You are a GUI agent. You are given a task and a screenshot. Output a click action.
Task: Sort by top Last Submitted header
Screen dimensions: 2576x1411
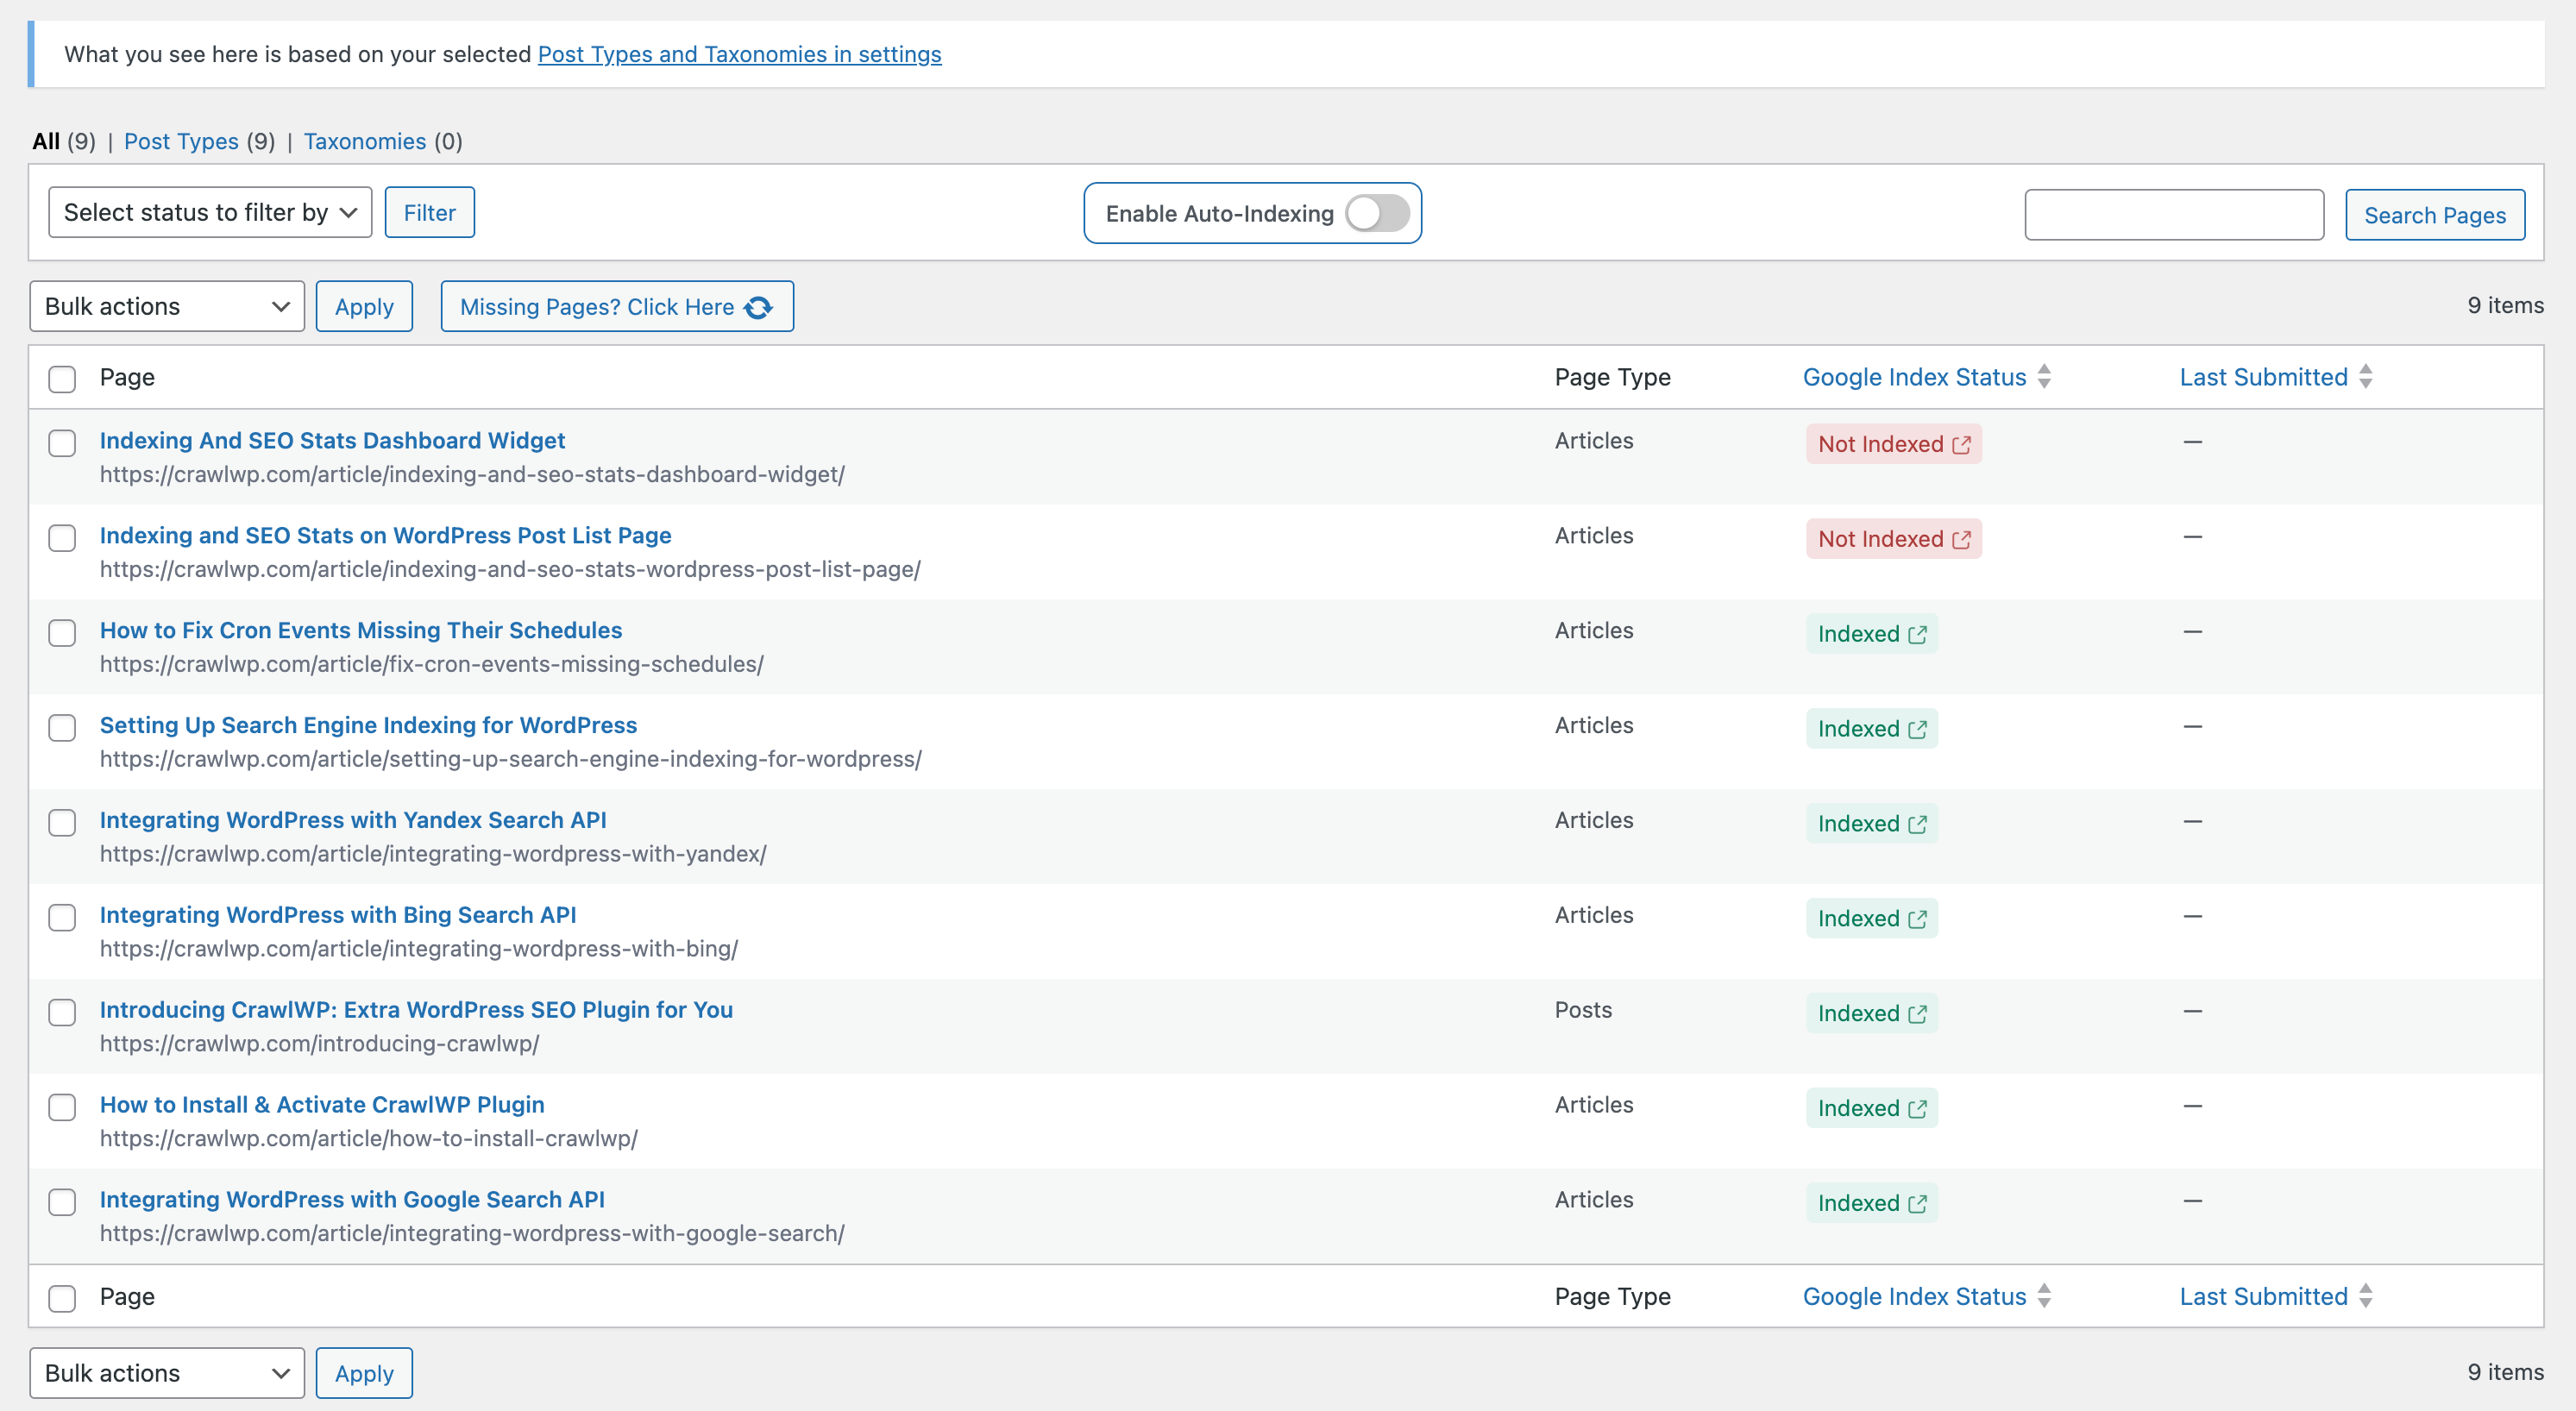[x=2263, y=377]
